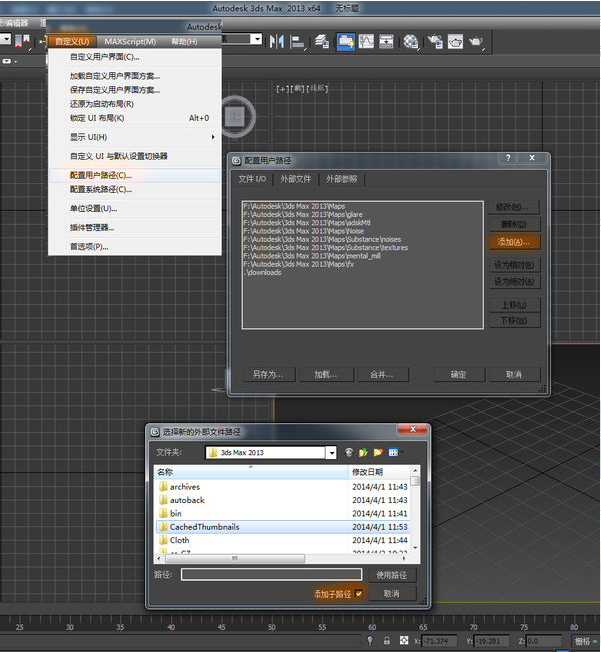
Task: Toggle absolute transform type-in mode icon
Action: pos(403,640)
